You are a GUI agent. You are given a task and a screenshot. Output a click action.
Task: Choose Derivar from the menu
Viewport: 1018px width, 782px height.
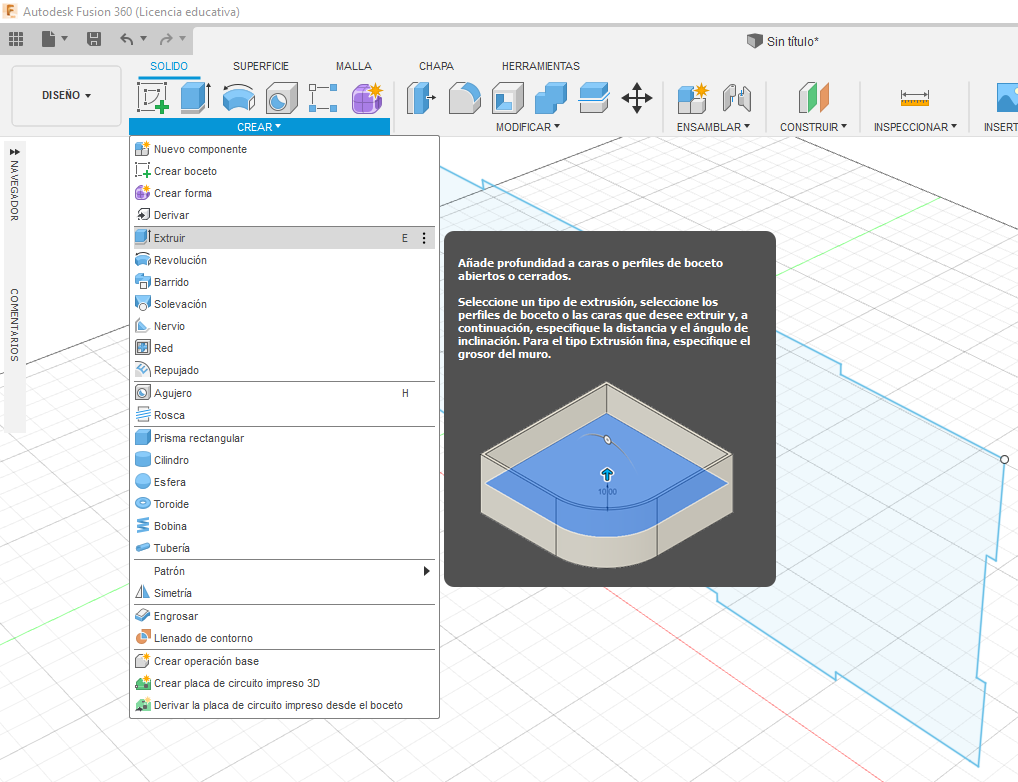pyautogui.click(x=284, y=216)
